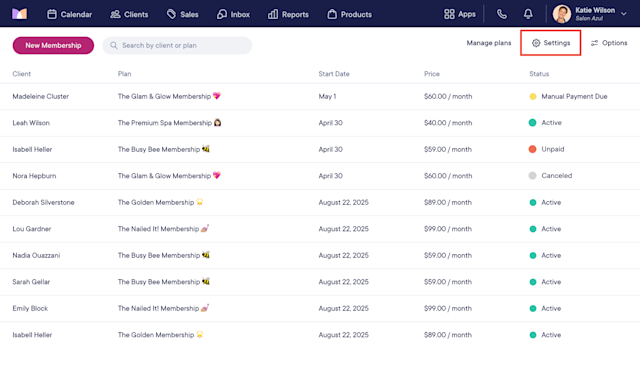Click the gear icon next to Settings
The image size is (640, 368).
click(x=536, y=43)
